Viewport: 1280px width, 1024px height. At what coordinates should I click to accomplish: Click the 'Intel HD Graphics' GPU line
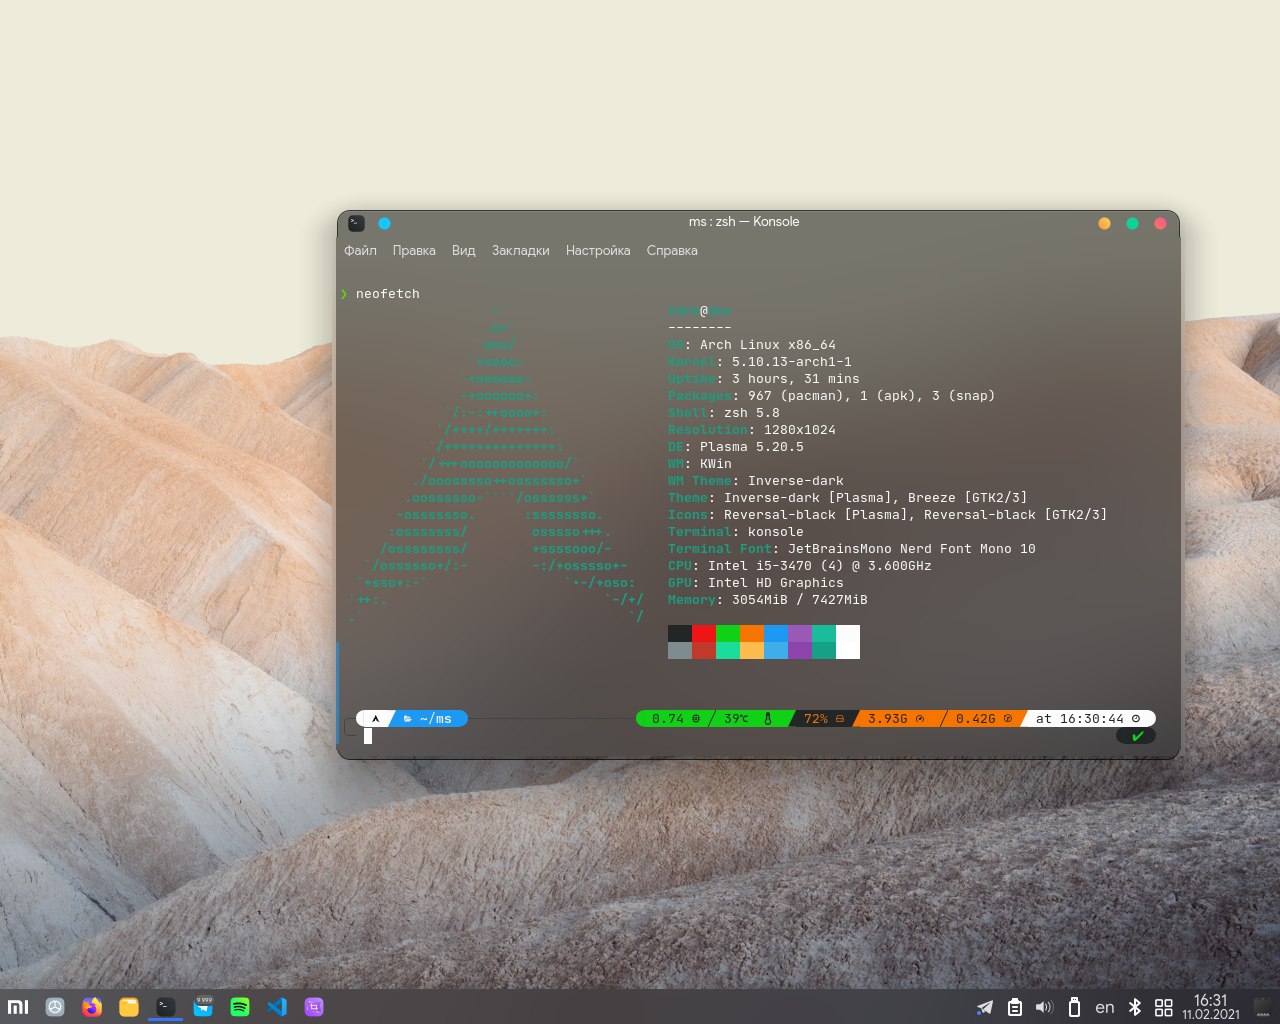click(x=776, y=583)
